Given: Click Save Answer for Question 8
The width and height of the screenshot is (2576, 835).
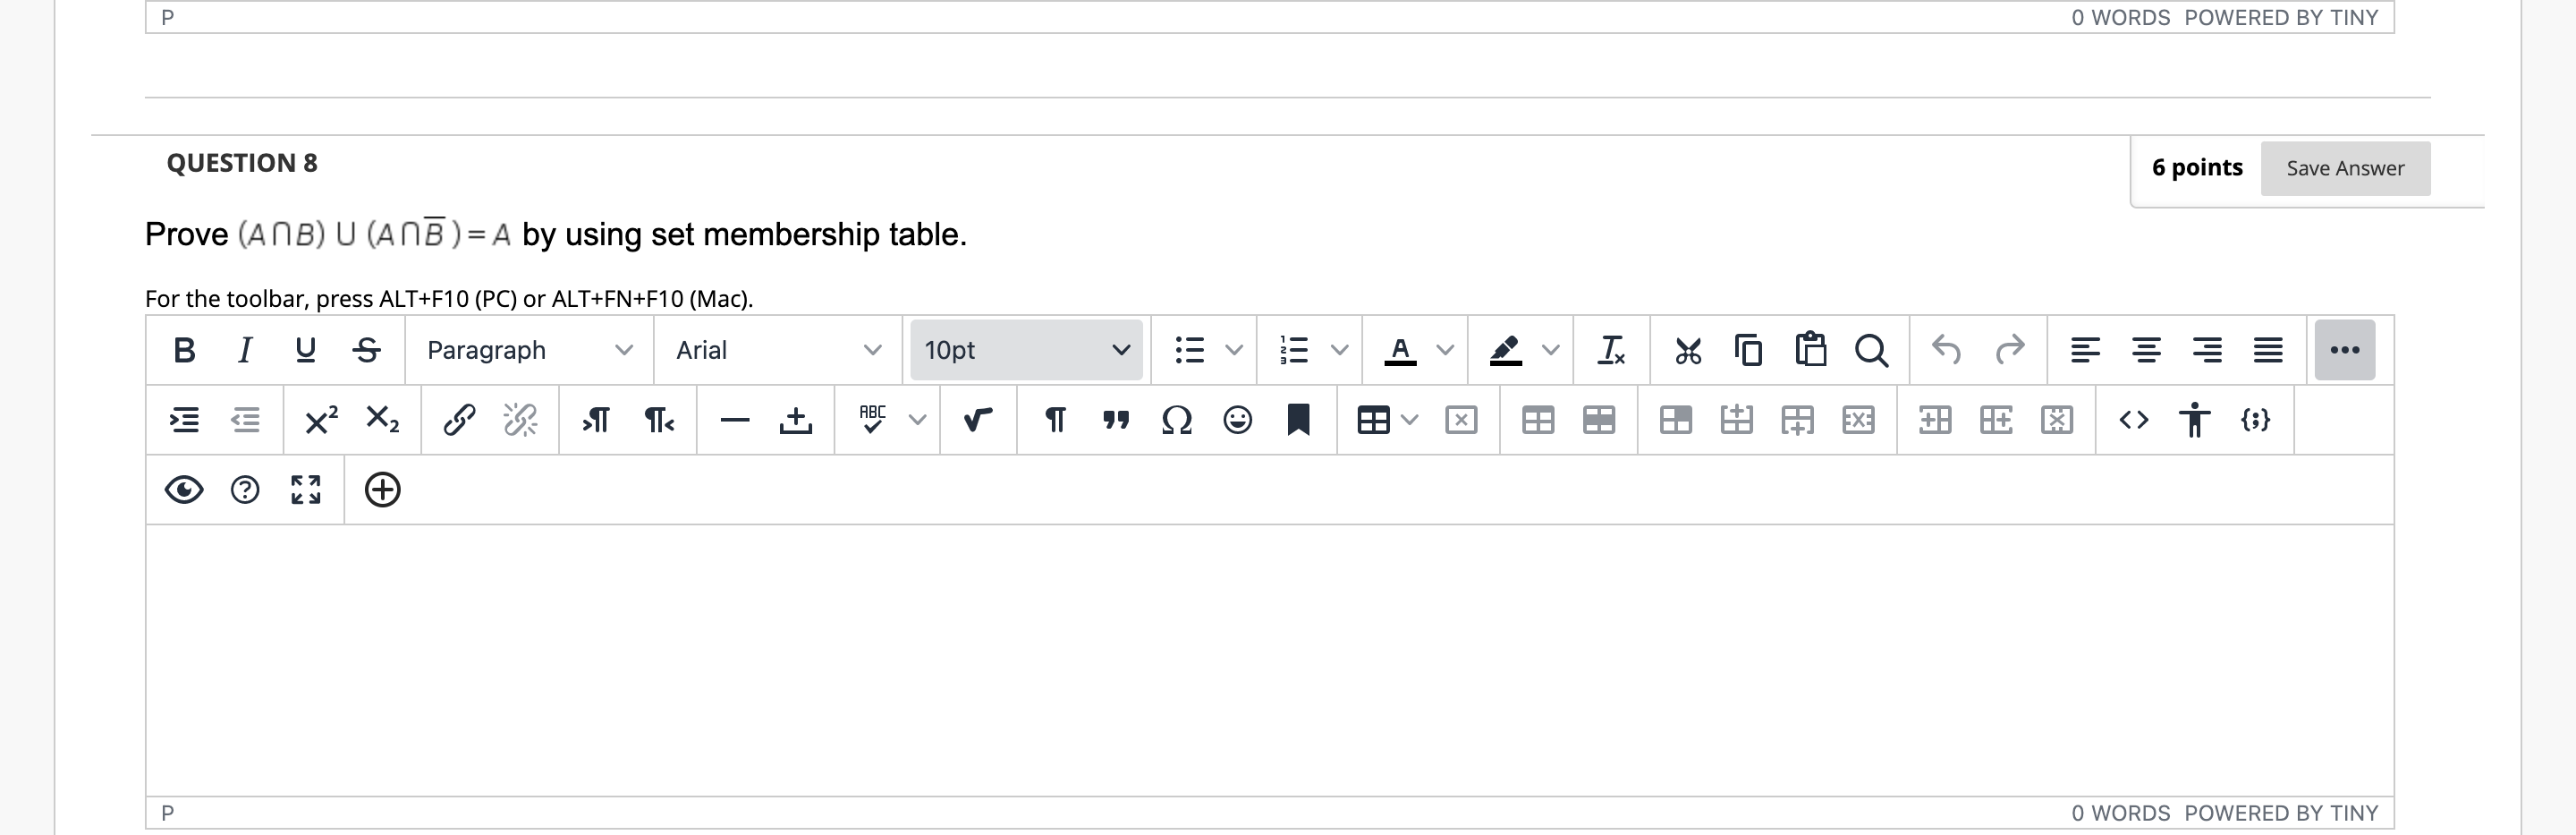Looking at the screenshot, I should tap(2345, 168).
